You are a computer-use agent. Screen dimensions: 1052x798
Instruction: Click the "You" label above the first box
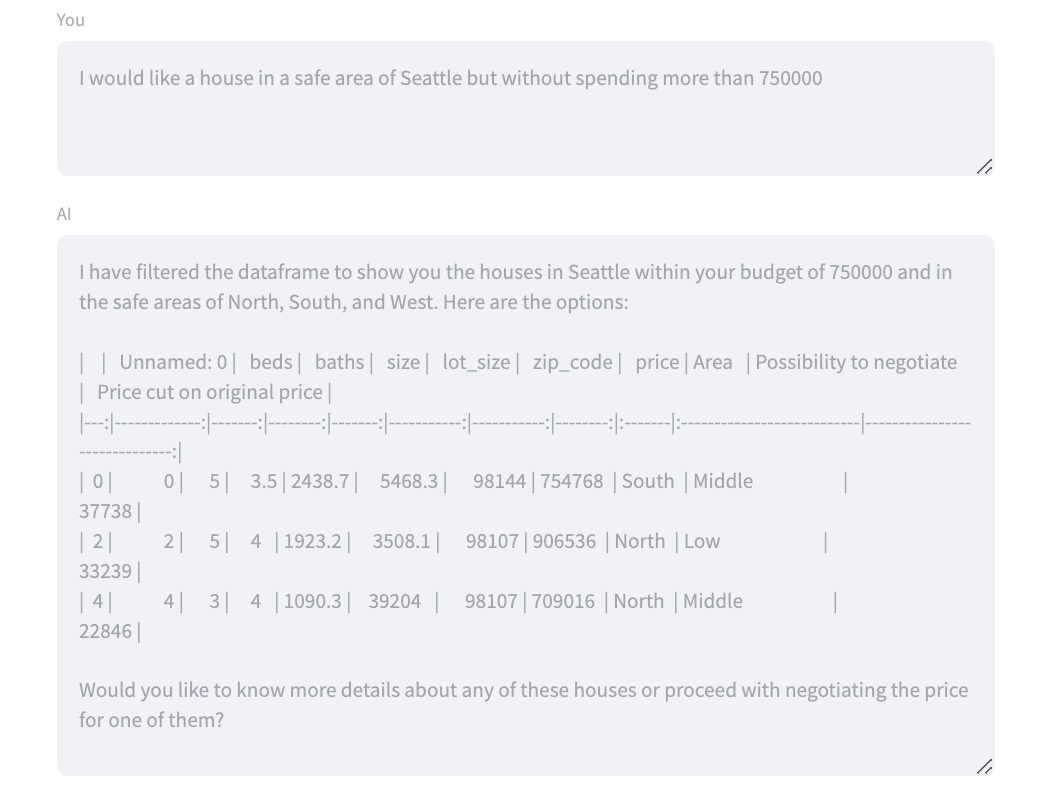(x=71, y=20)
